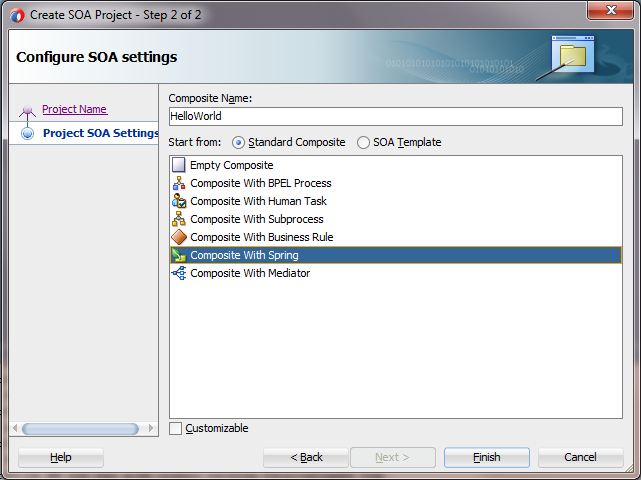
Task: Click the 'Configure SOA settings' heading
Action: (x=96, y=57)
